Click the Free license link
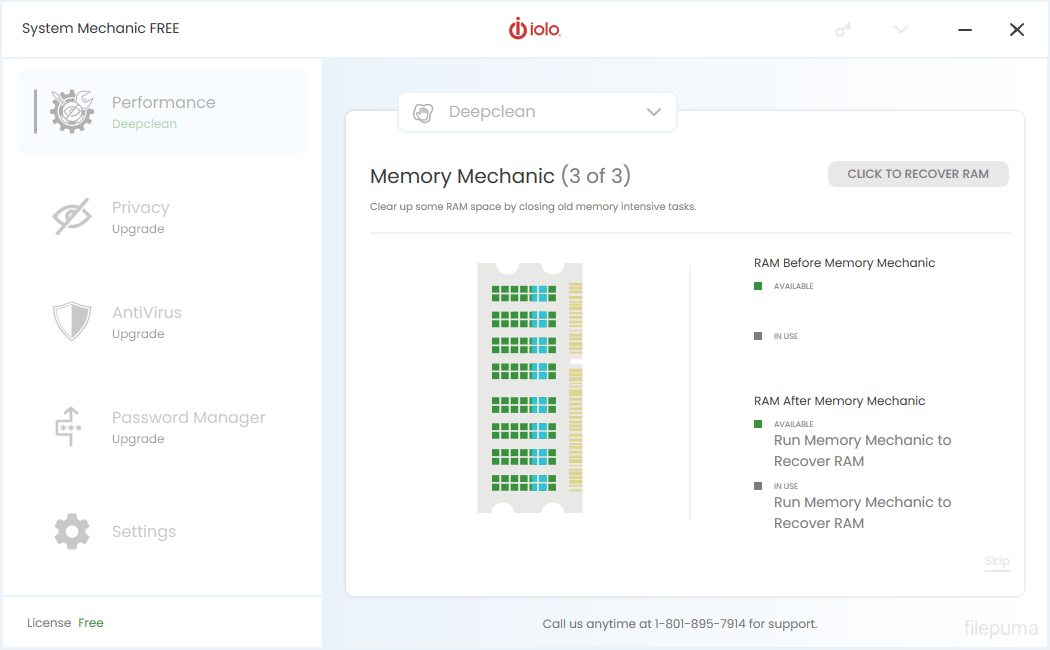 [91, 623]
